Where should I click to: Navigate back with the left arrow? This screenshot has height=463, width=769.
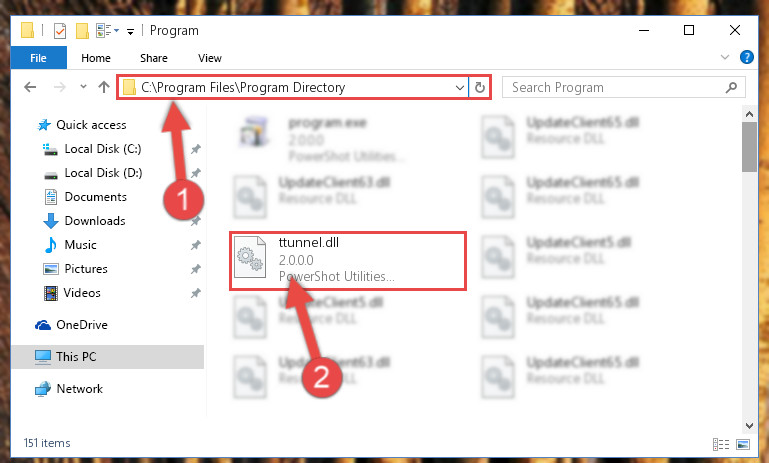click(30, 87)
